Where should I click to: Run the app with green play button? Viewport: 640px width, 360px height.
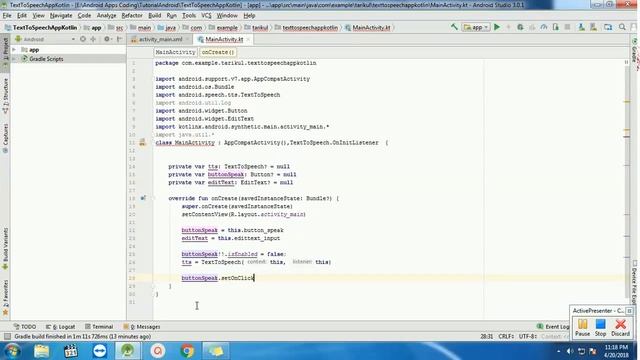(497, 27)
